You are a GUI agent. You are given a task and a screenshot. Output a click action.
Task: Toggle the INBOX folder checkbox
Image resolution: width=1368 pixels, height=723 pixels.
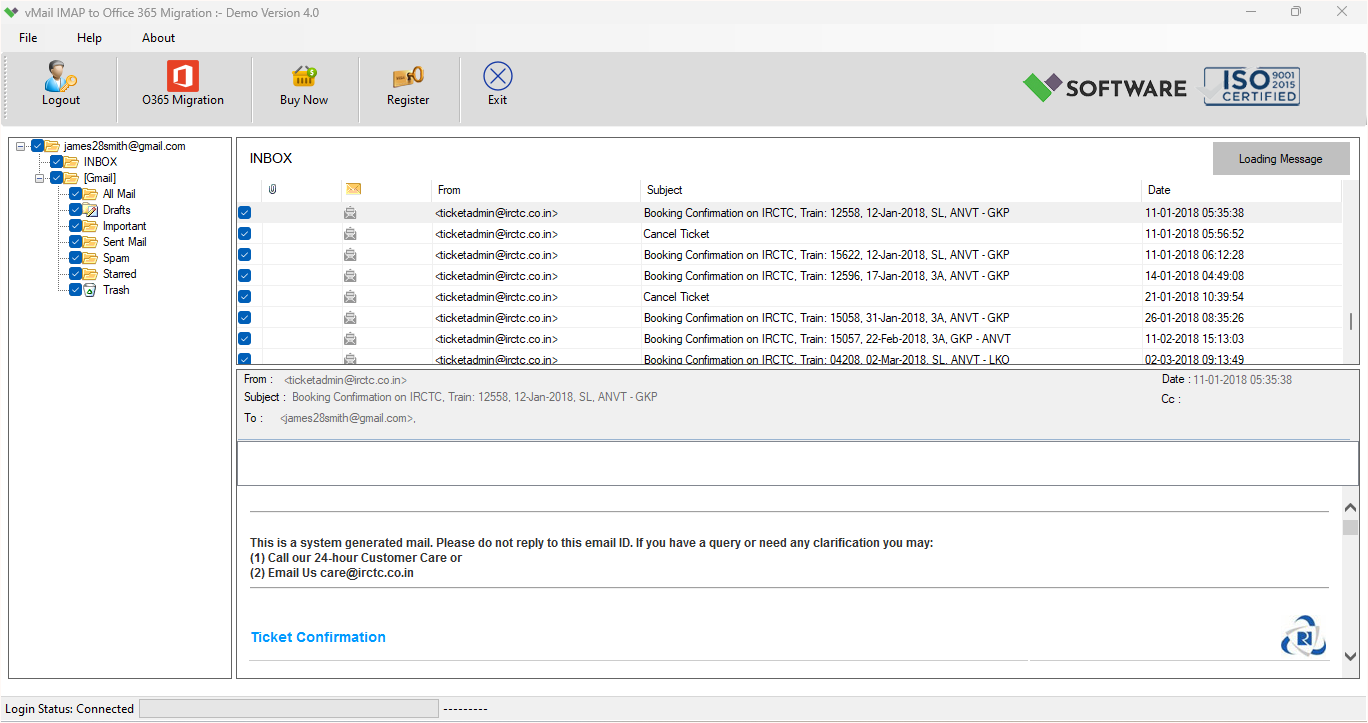click(x=57, y=162)
